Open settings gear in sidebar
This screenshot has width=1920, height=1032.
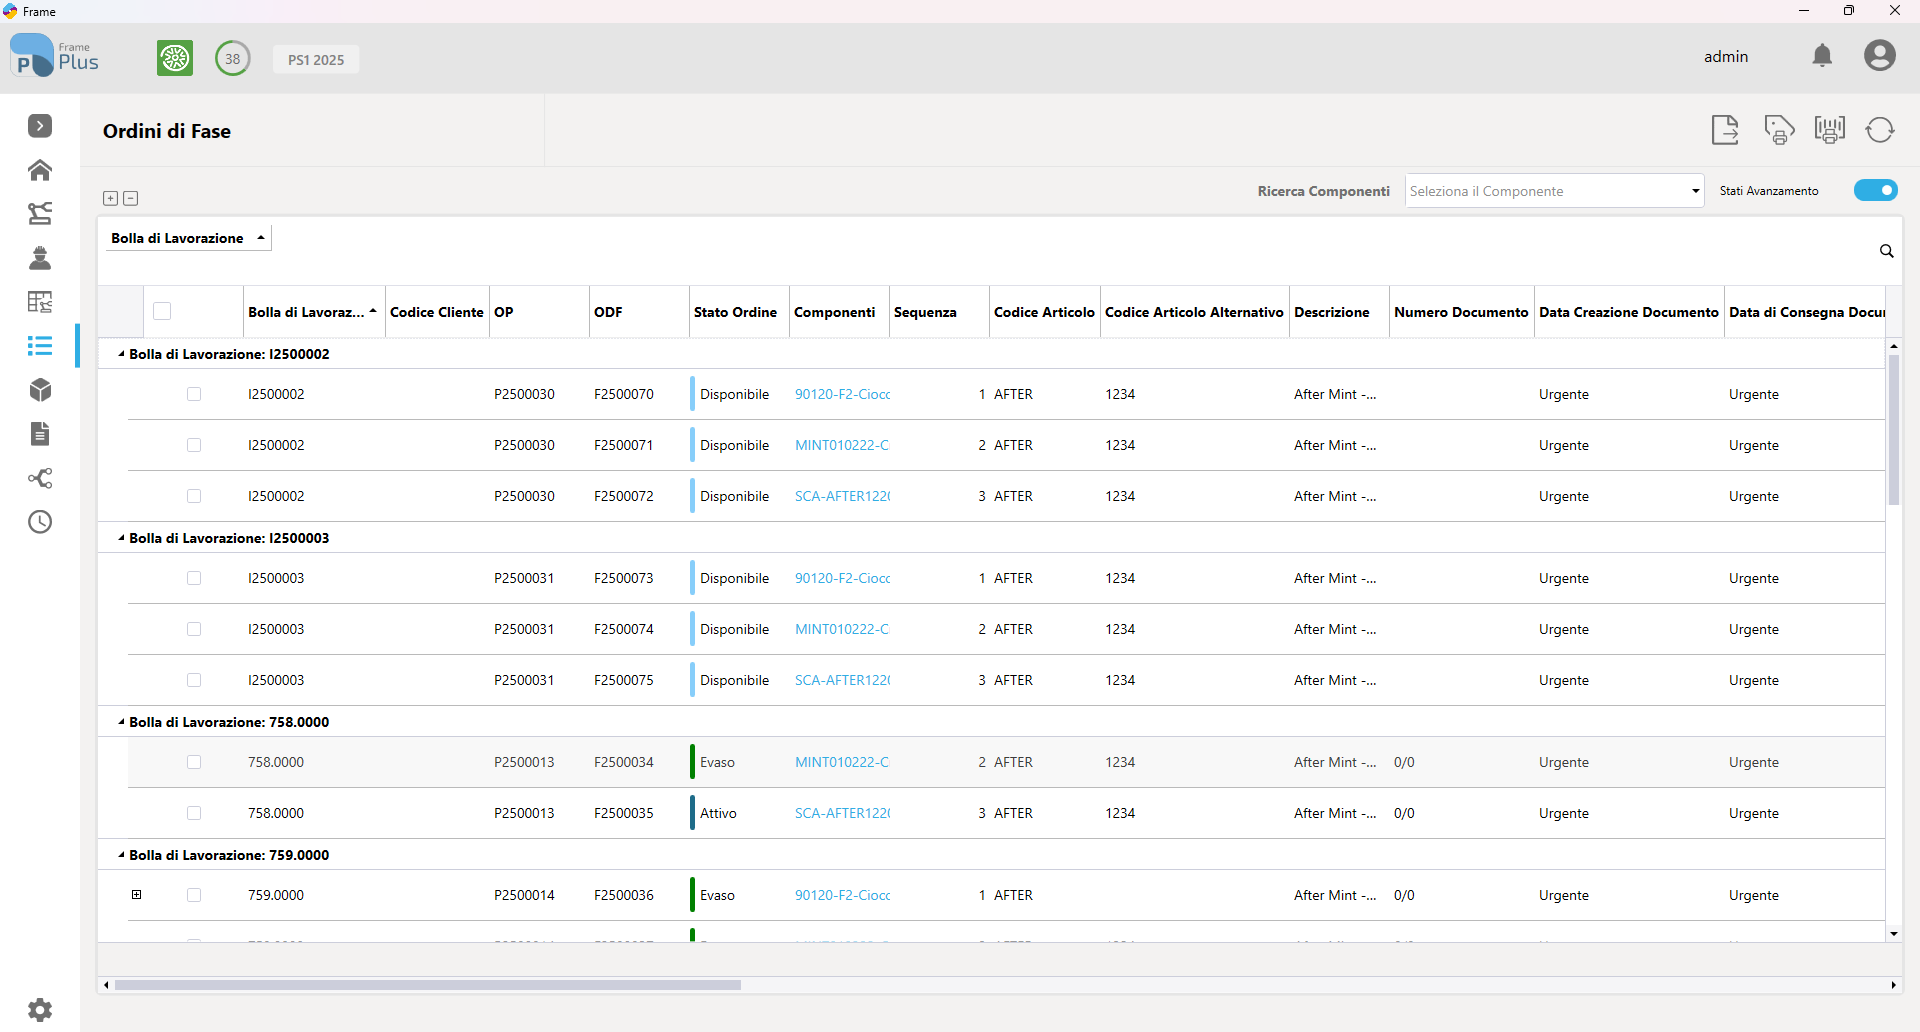[x=40, y=1010]
